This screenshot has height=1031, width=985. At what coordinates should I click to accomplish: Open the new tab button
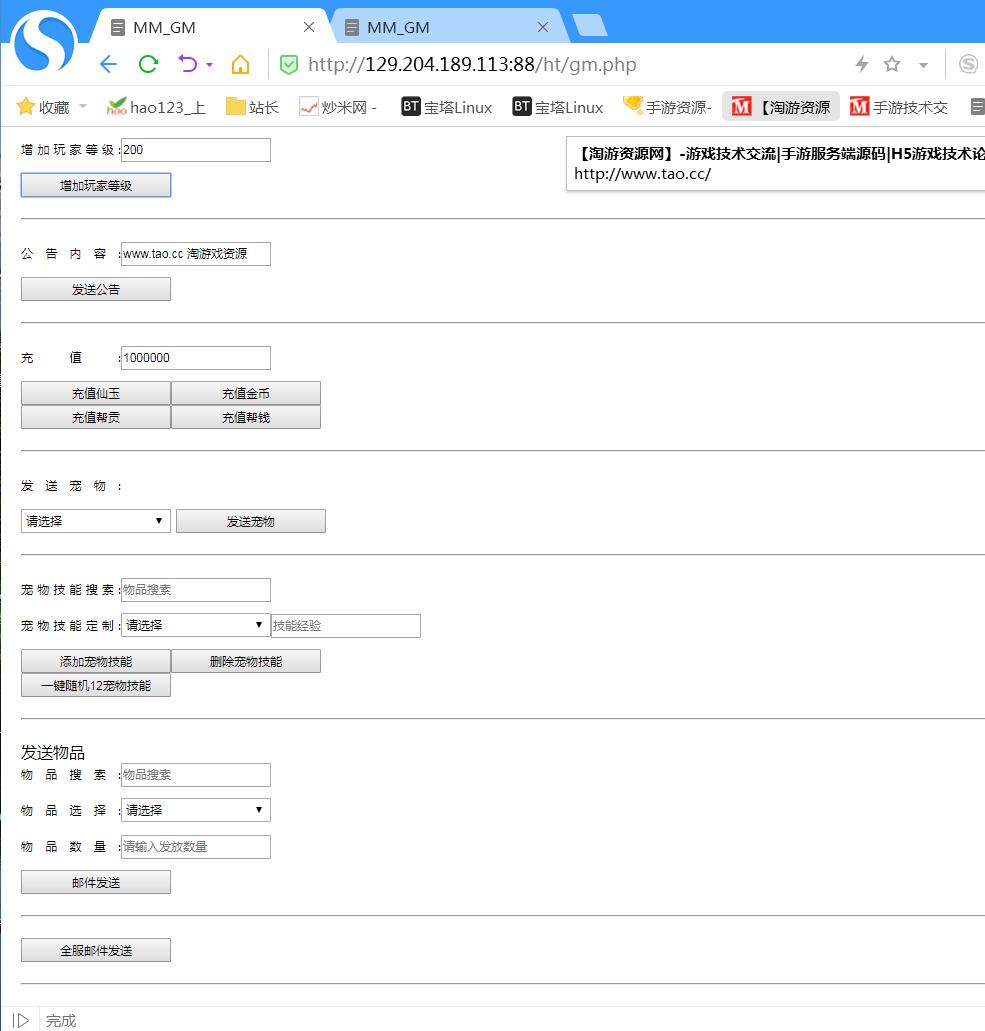click(x=590, y=27)
